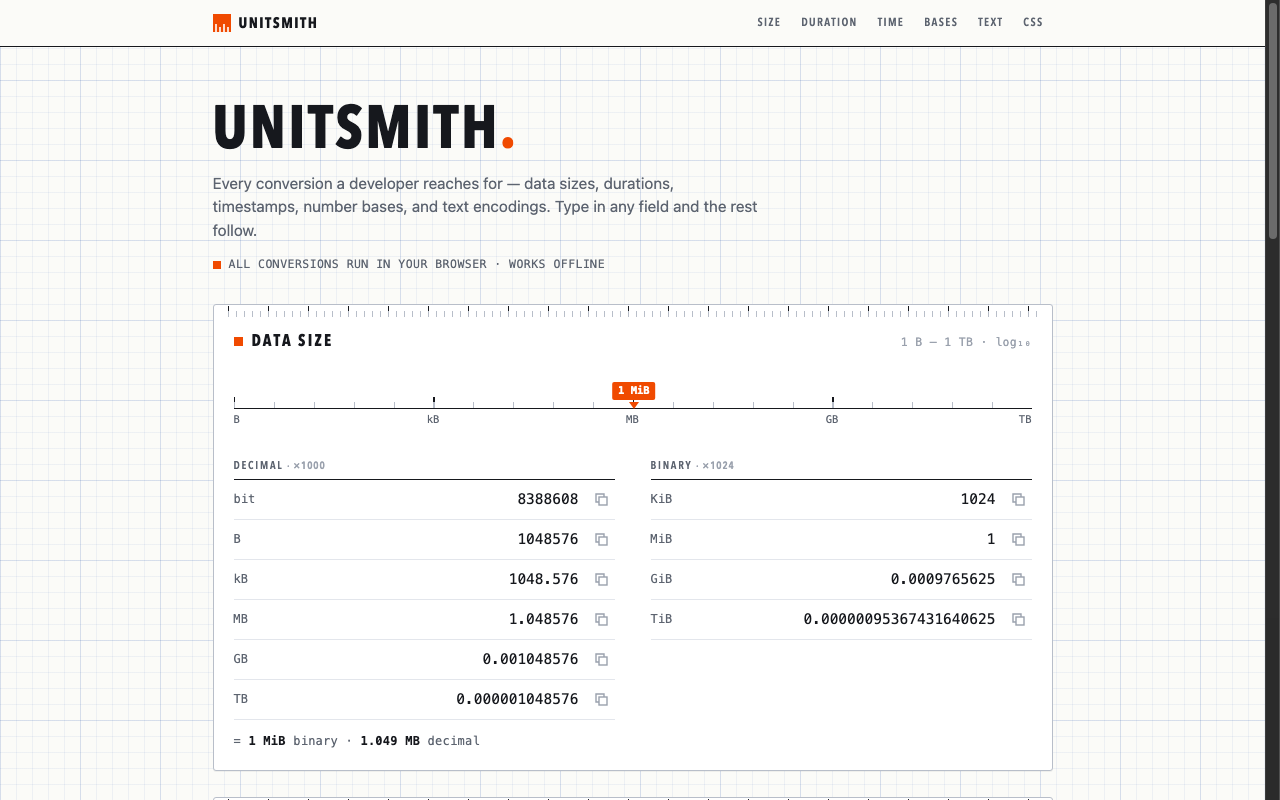Copy the MB value 1.048576
This screenshot has height=800, width=1280.
pyautogui.click(x=601, y=619)
